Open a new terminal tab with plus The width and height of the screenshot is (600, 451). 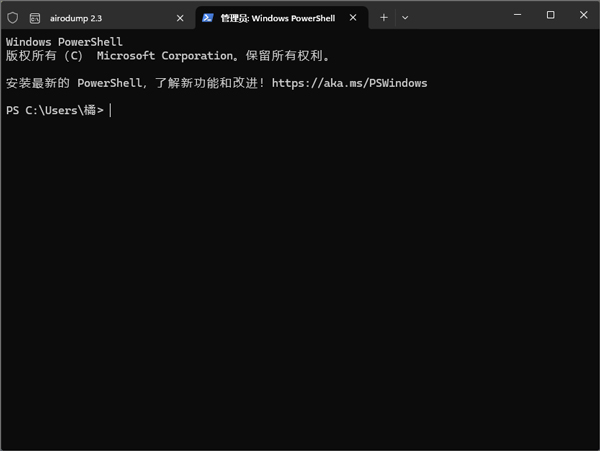click(384, 18)
